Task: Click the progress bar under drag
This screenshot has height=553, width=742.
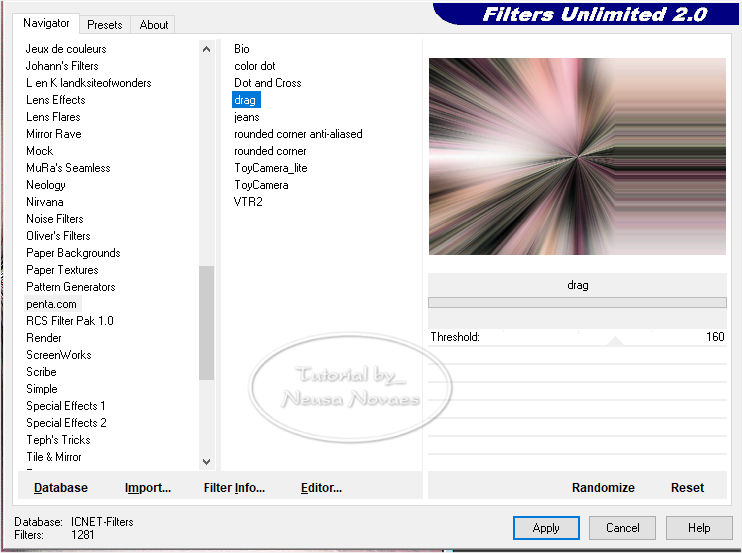Action: coord(577,303)
